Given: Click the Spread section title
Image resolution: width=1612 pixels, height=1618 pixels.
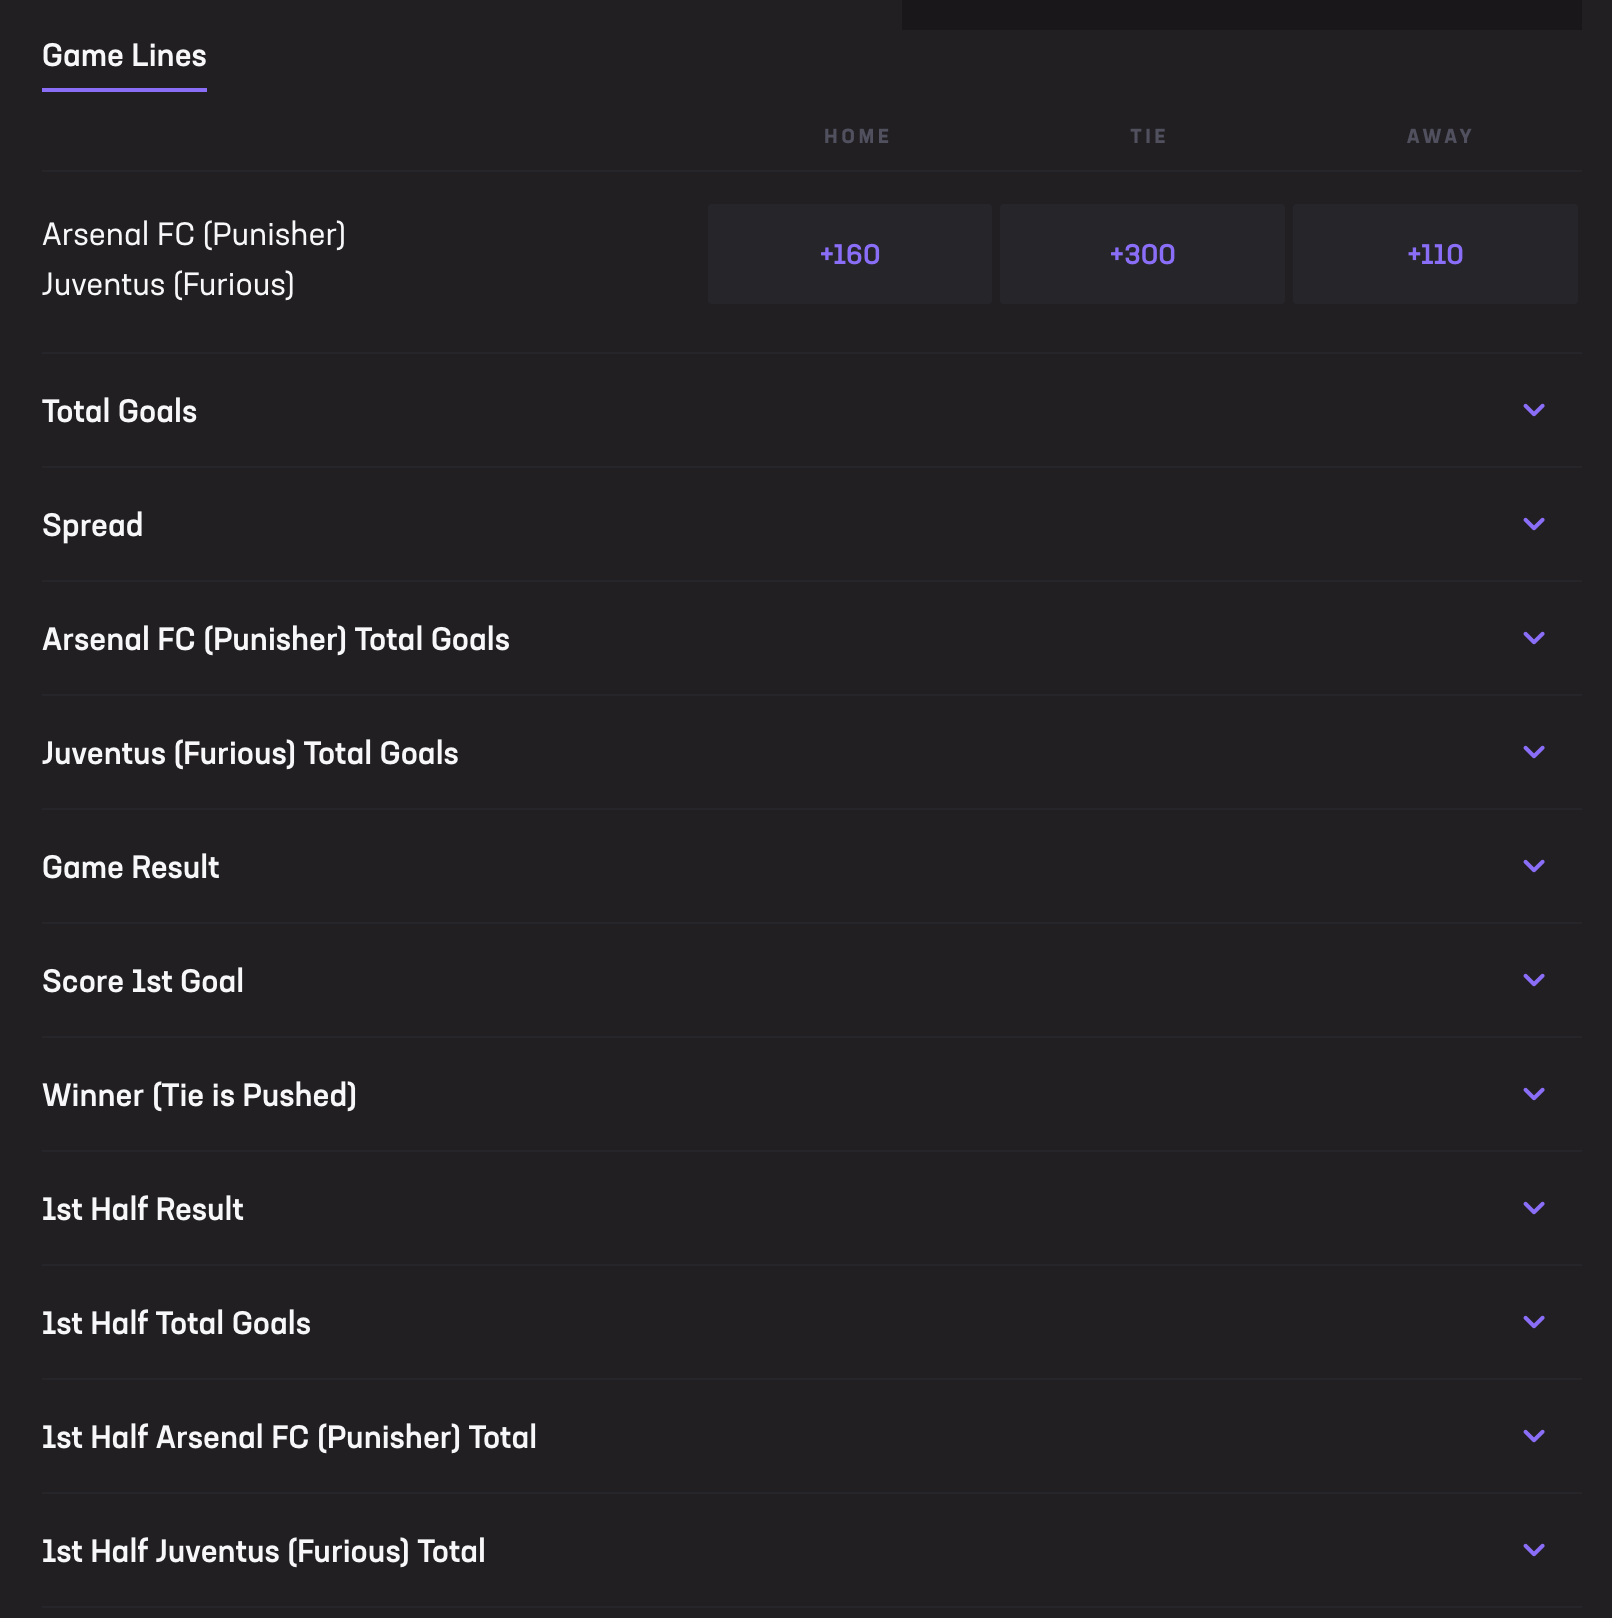Looking at the screenshot, I should pyautogui.click(x=93, y=525).
